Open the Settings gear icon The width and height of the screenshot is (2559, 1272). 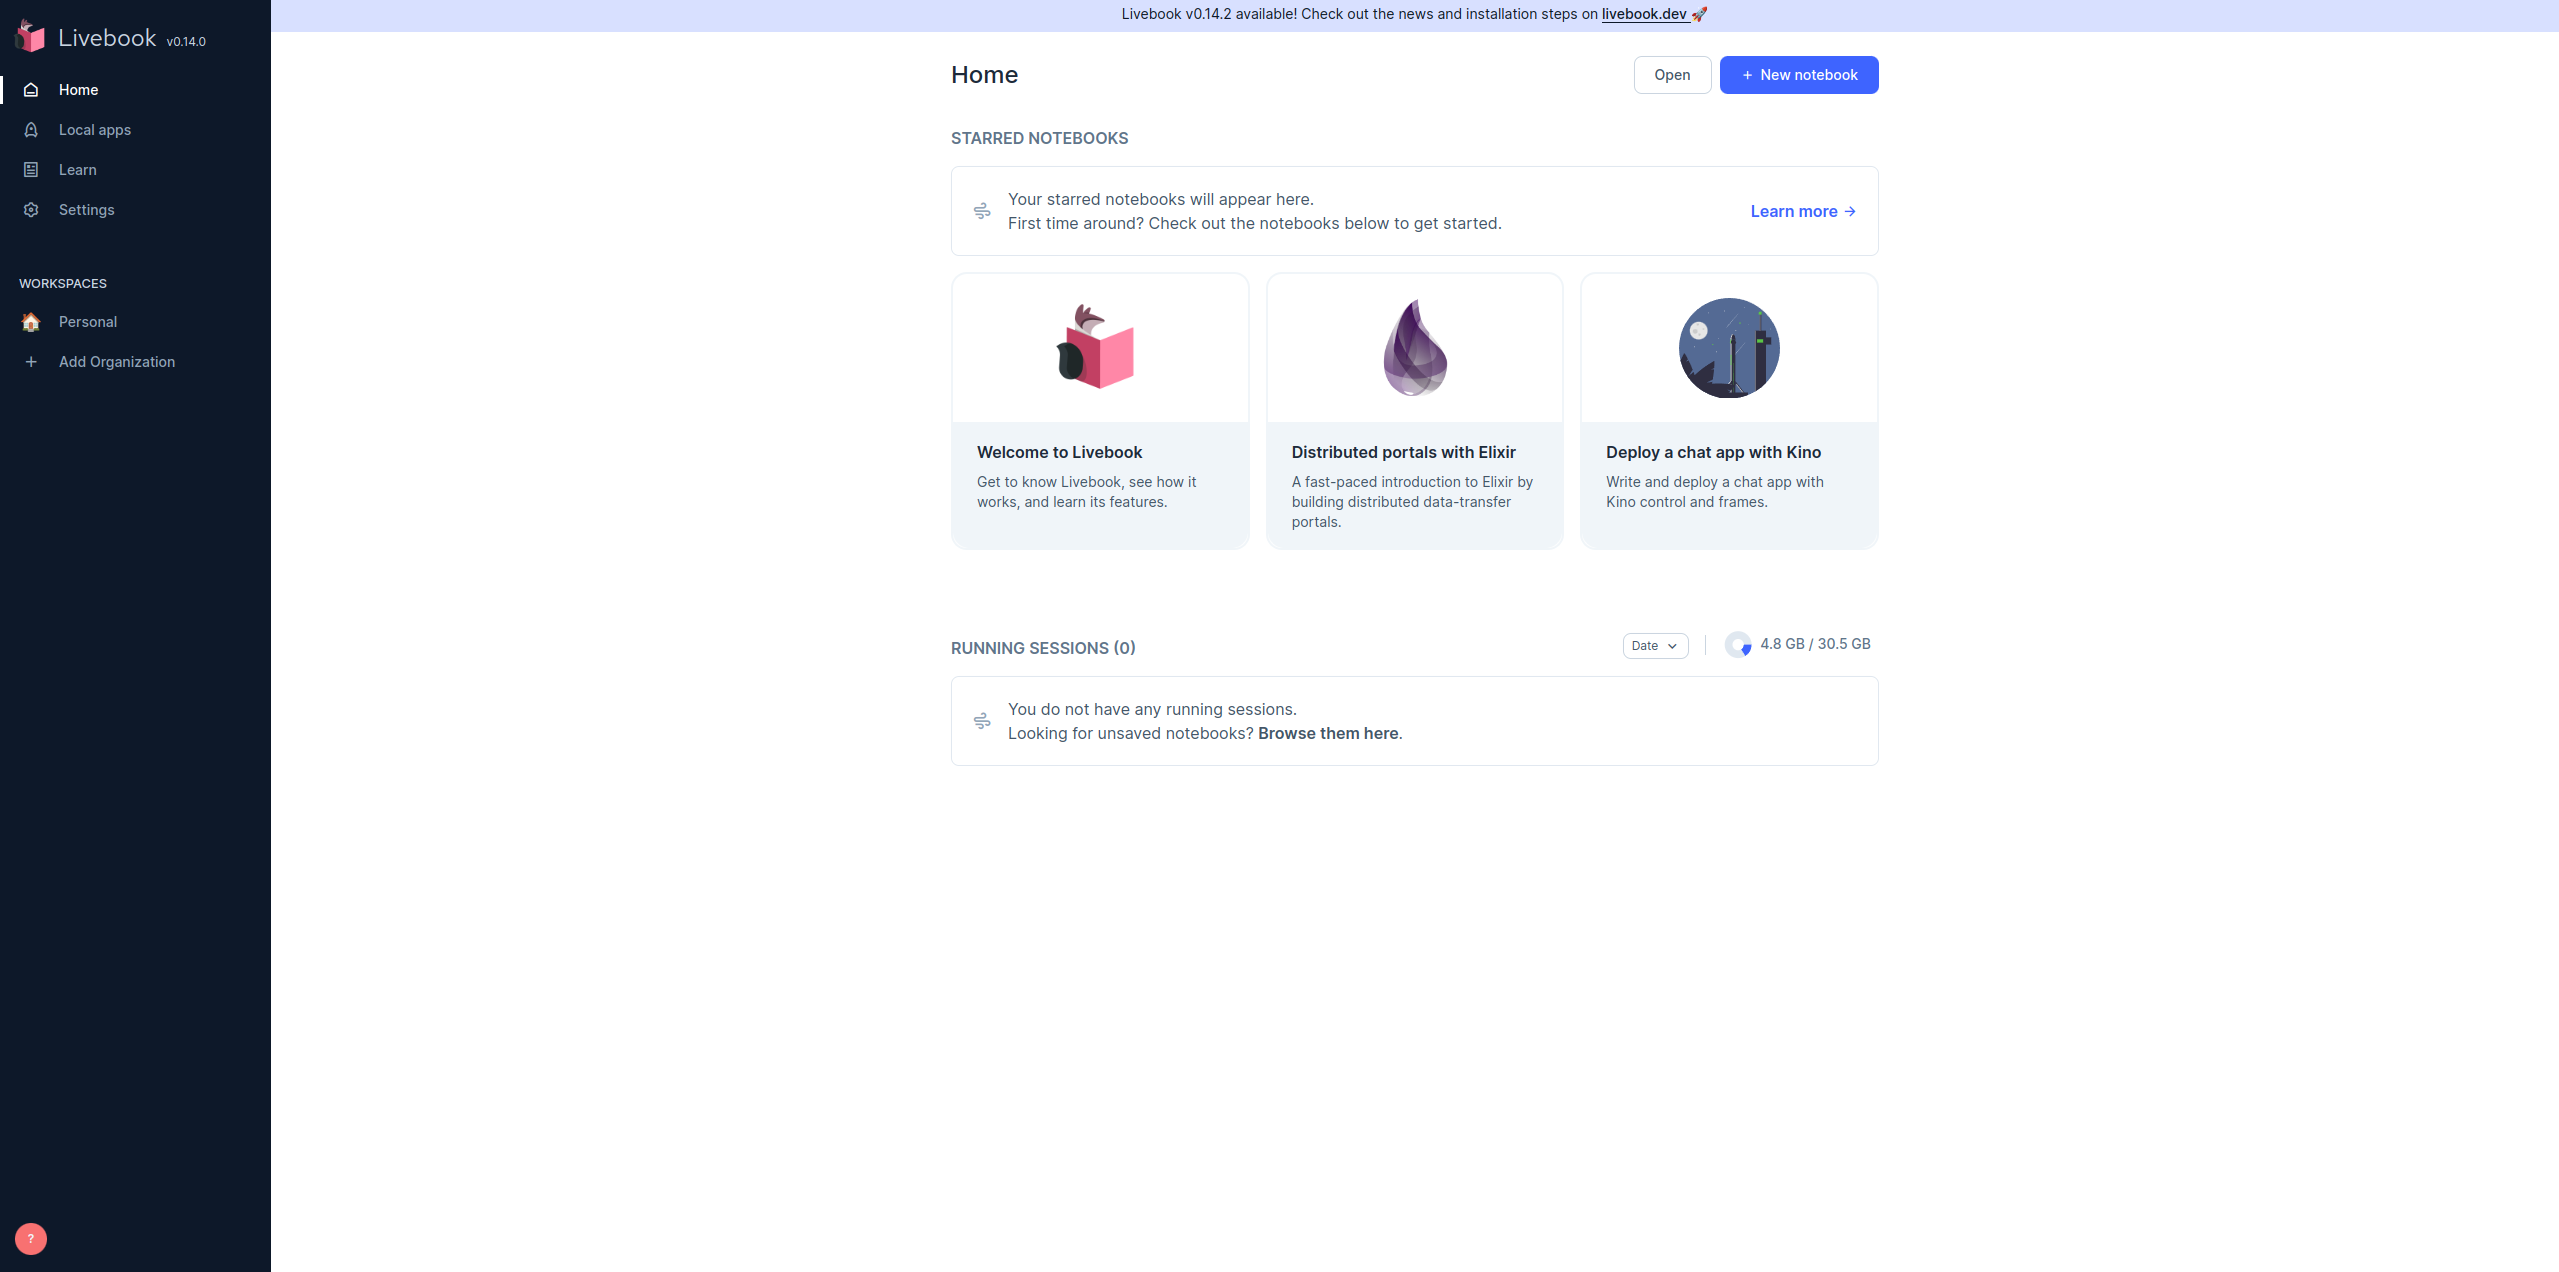tap(31, 210)
